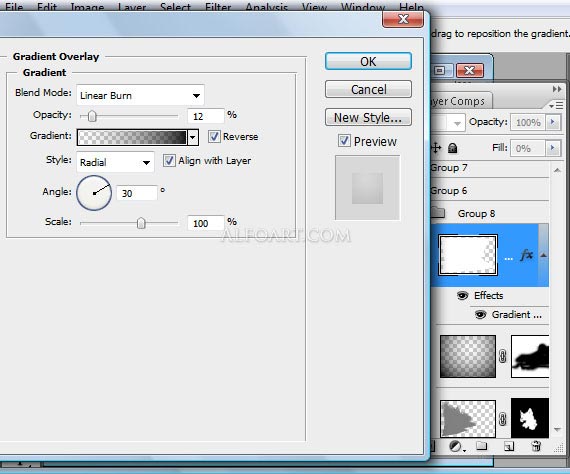Select the Group 7 layer row
The height and width of the screenshot is (474, 570).
[x=489, y=168]
